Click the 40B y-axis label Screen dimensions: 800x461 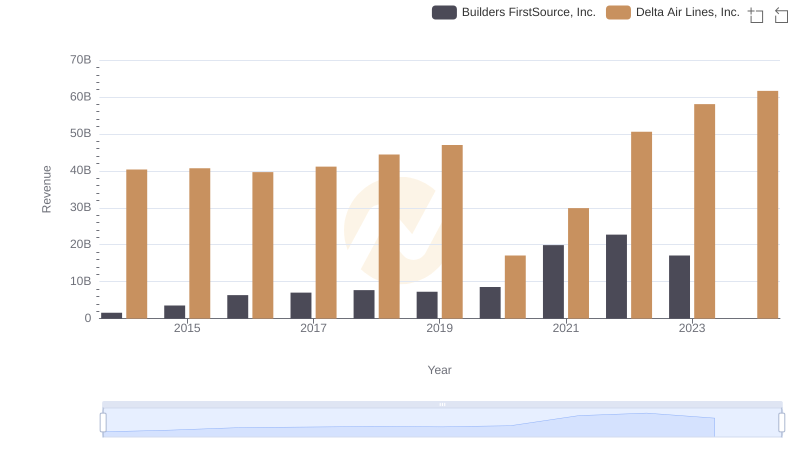pyautogui.click(x=81, y=170)
